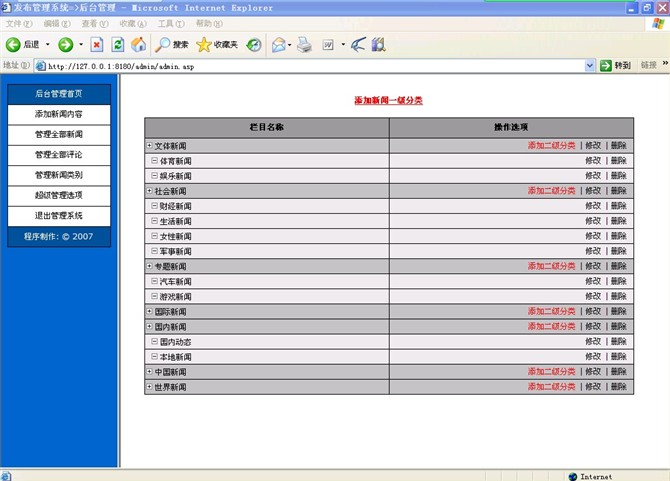Expand the Links (链接) toolbar chevron
Viewport: 670px width, 481px height.
coord(665,63)
